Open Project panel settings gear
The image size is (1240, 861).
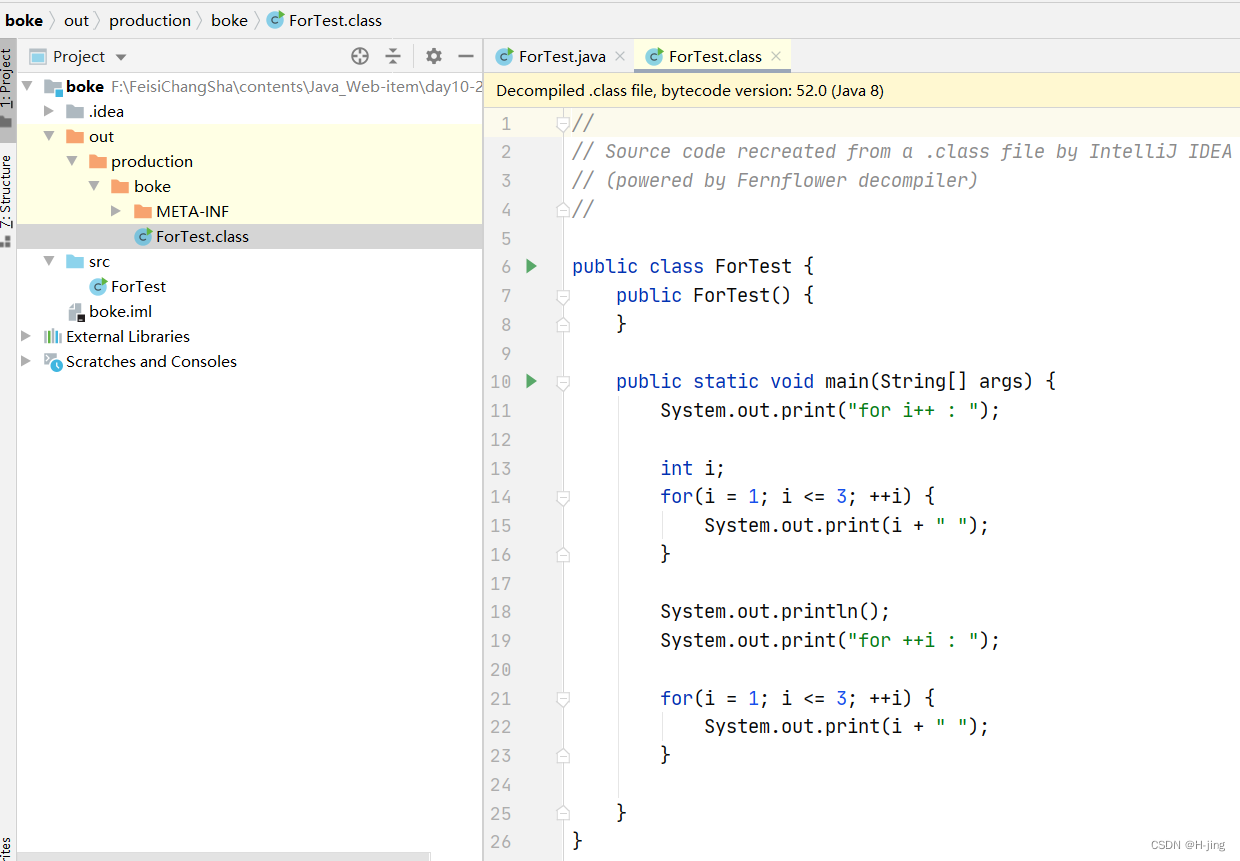click(x=433, y=56)
